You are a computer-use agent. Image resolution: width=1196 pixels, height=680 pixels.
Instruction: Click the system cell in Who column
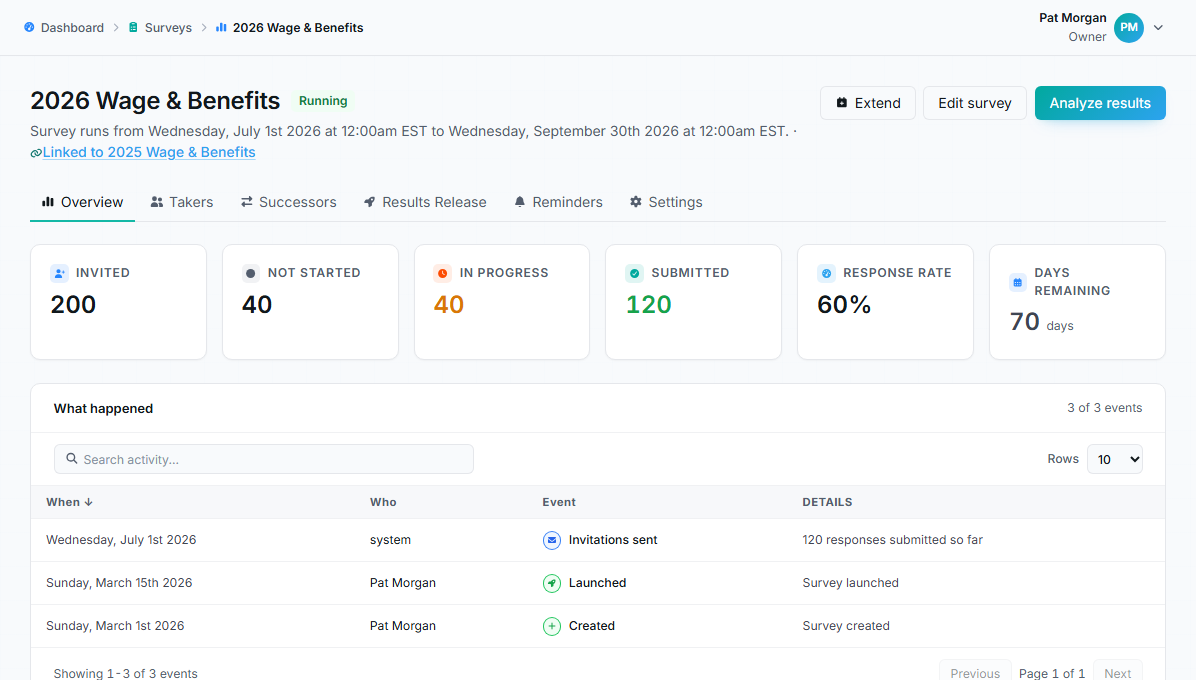point(391,540)
